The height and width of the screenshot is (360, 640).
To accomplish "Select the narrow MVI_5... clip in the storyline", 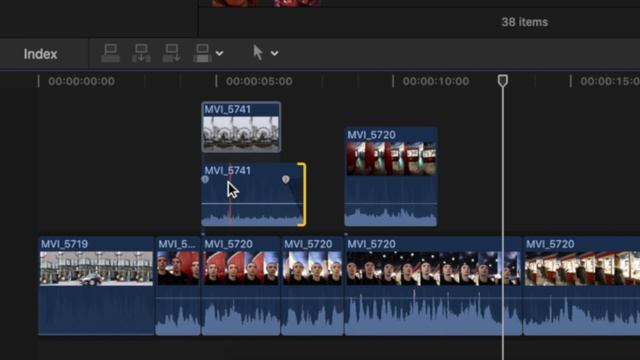I will (x=178, y=286).
